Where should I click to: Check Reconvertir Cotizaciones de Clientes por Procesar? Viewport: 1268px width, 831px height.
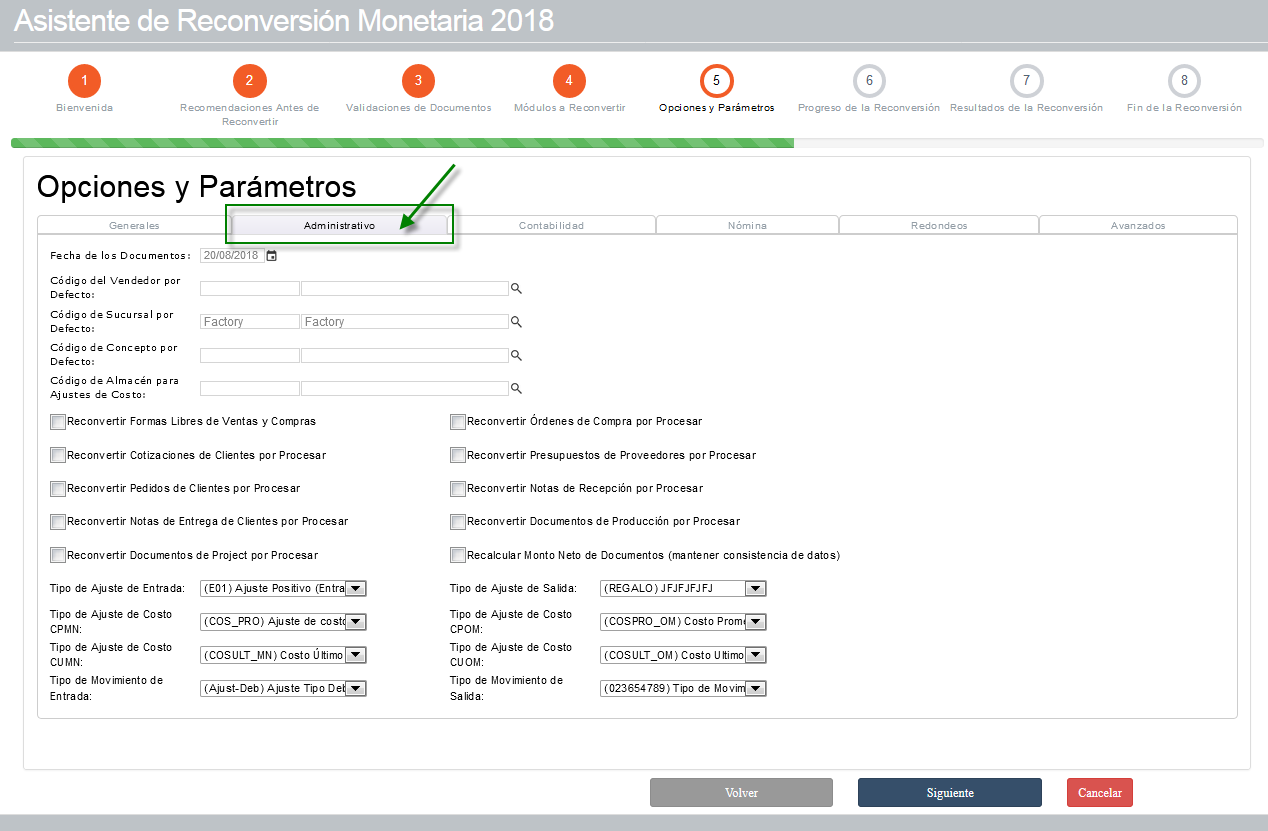(x=58, y=455)
